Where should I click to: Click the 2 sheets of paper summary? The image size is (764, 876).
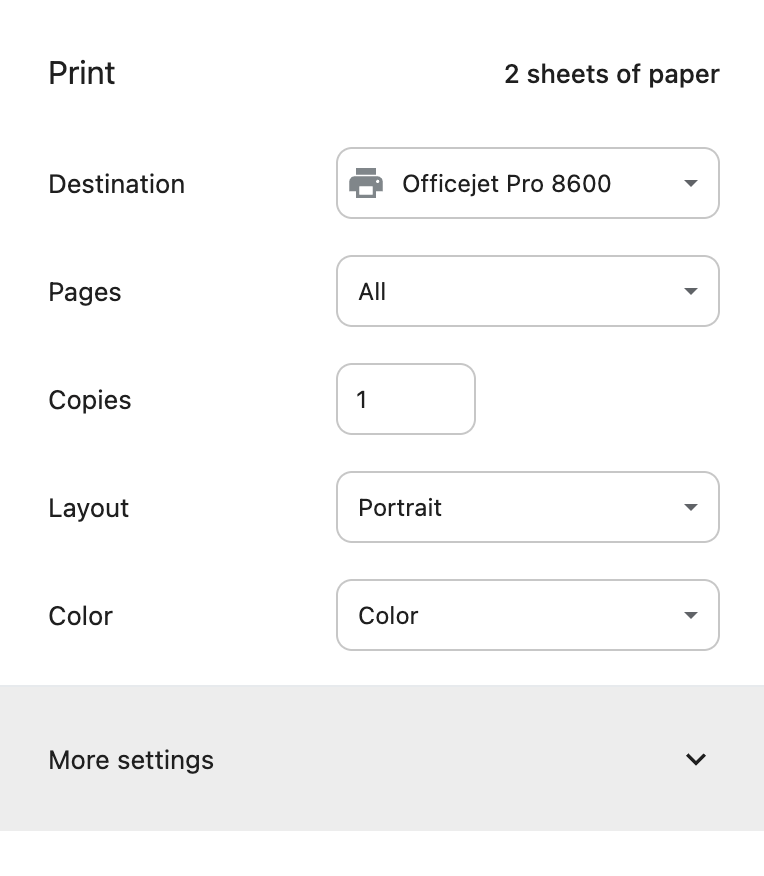click(x=612, y=74)
